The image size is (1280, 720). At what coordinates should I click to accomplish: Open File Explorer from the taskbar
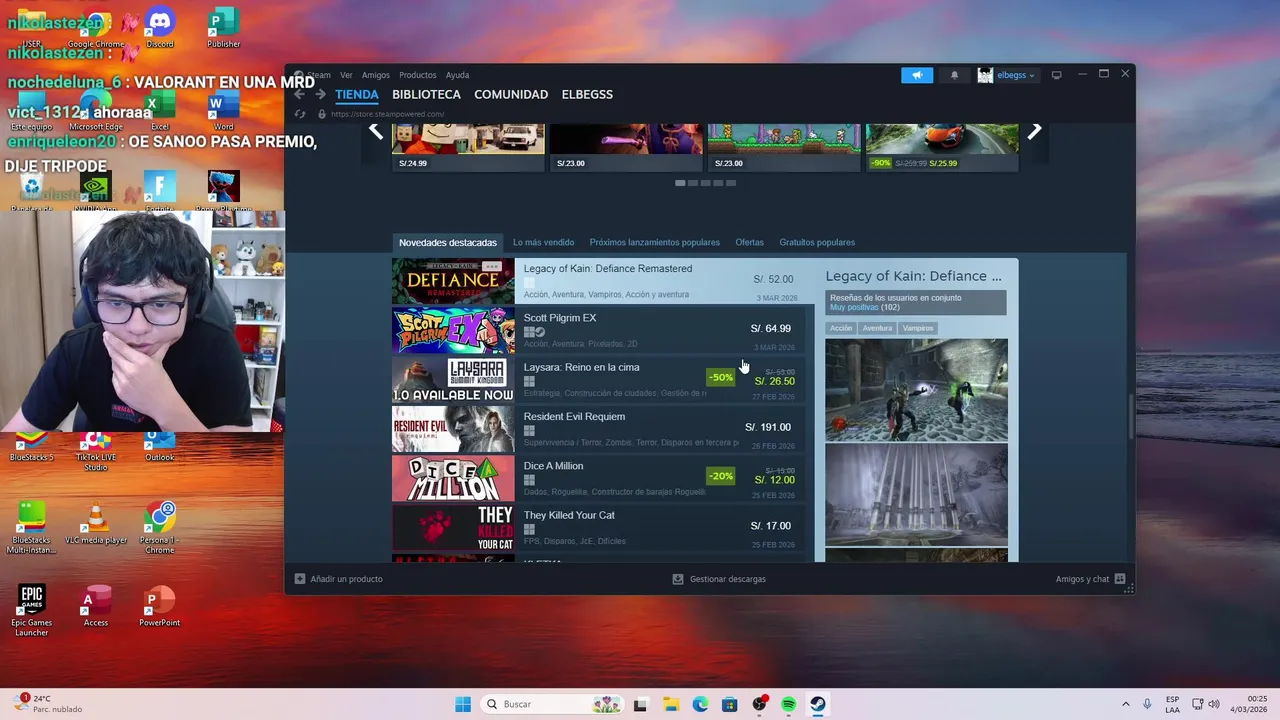(x=670, y=704)
